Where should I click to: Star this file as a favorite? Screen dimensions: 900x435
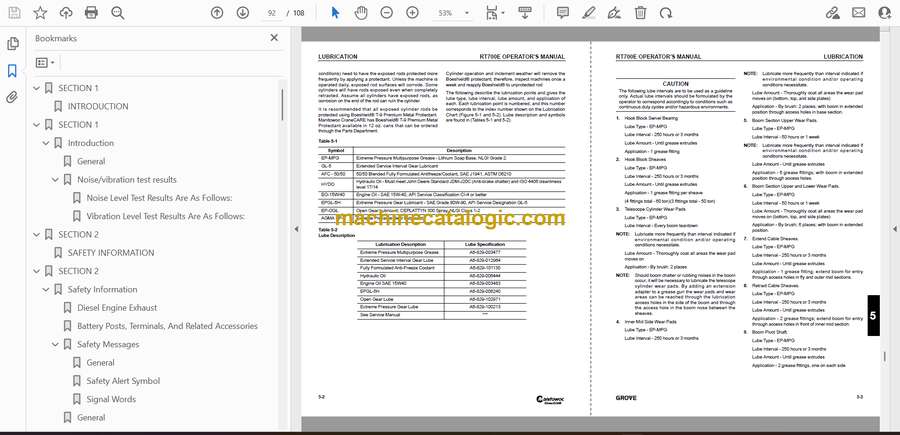[40, 13]
